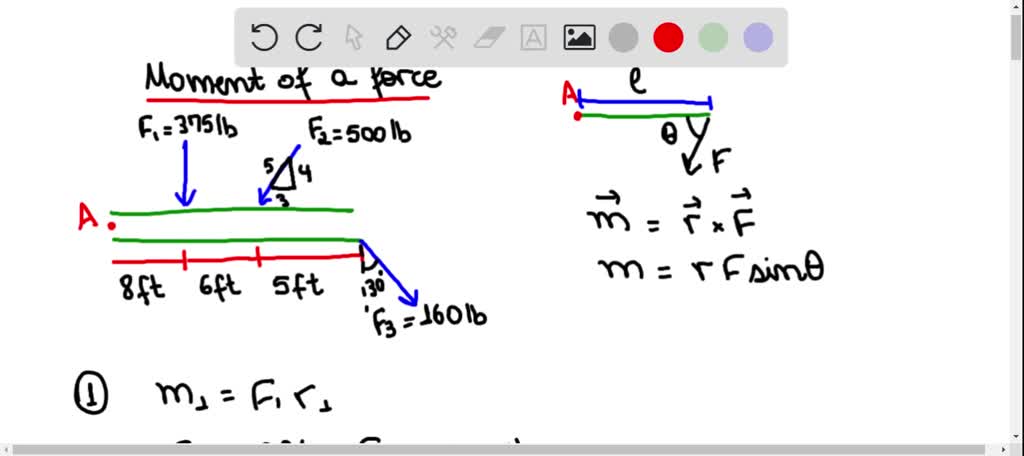Select the pointer selection tool
1024x456 pixels.
click(353, 38)
